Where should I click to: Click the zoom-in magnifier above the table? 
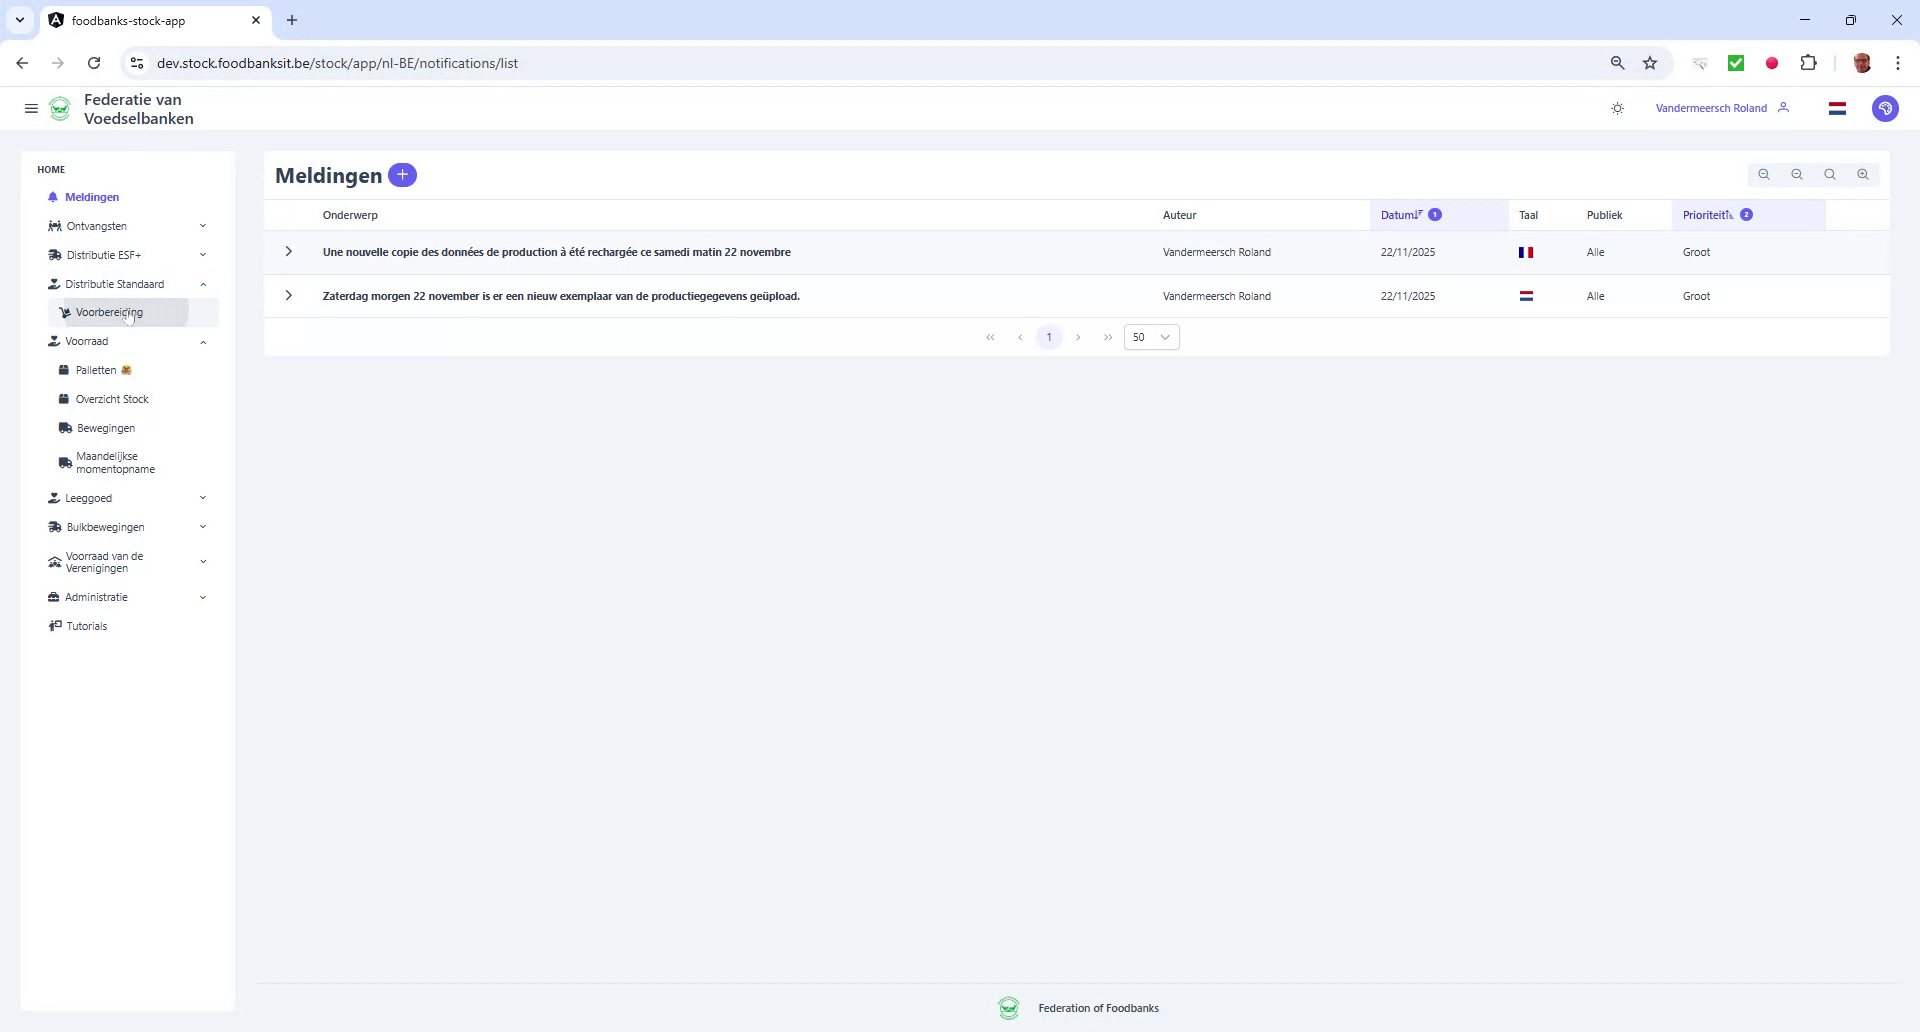click(x=1863, y=174)
